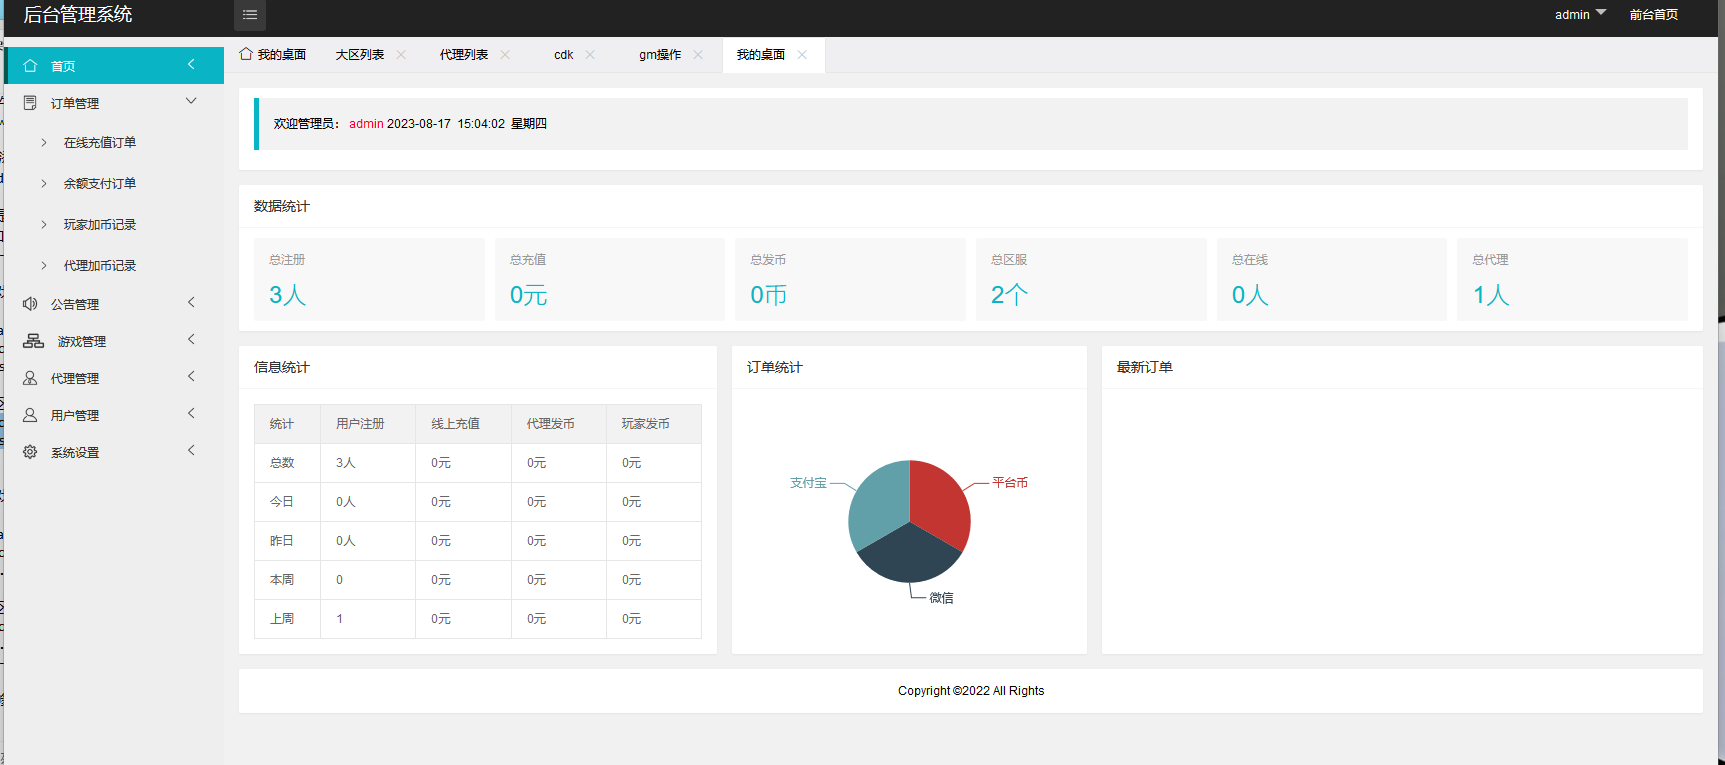Image resolution: width=1725 pixels, height=765 pixels.
Task: Click the 总充值 0元 statistic card
Action: click(x=610, y=279)
